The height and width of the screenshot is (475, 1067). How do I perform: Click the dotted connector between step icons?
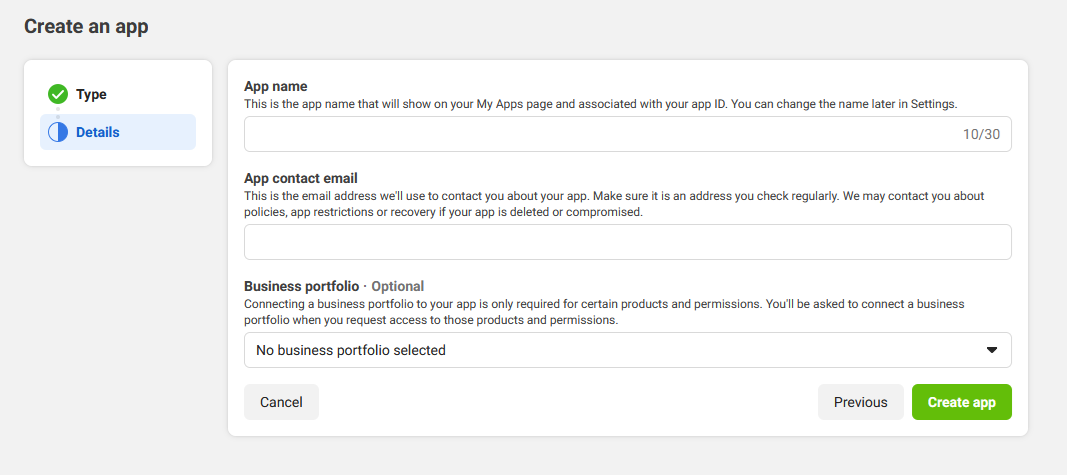[x=58, y=113]
